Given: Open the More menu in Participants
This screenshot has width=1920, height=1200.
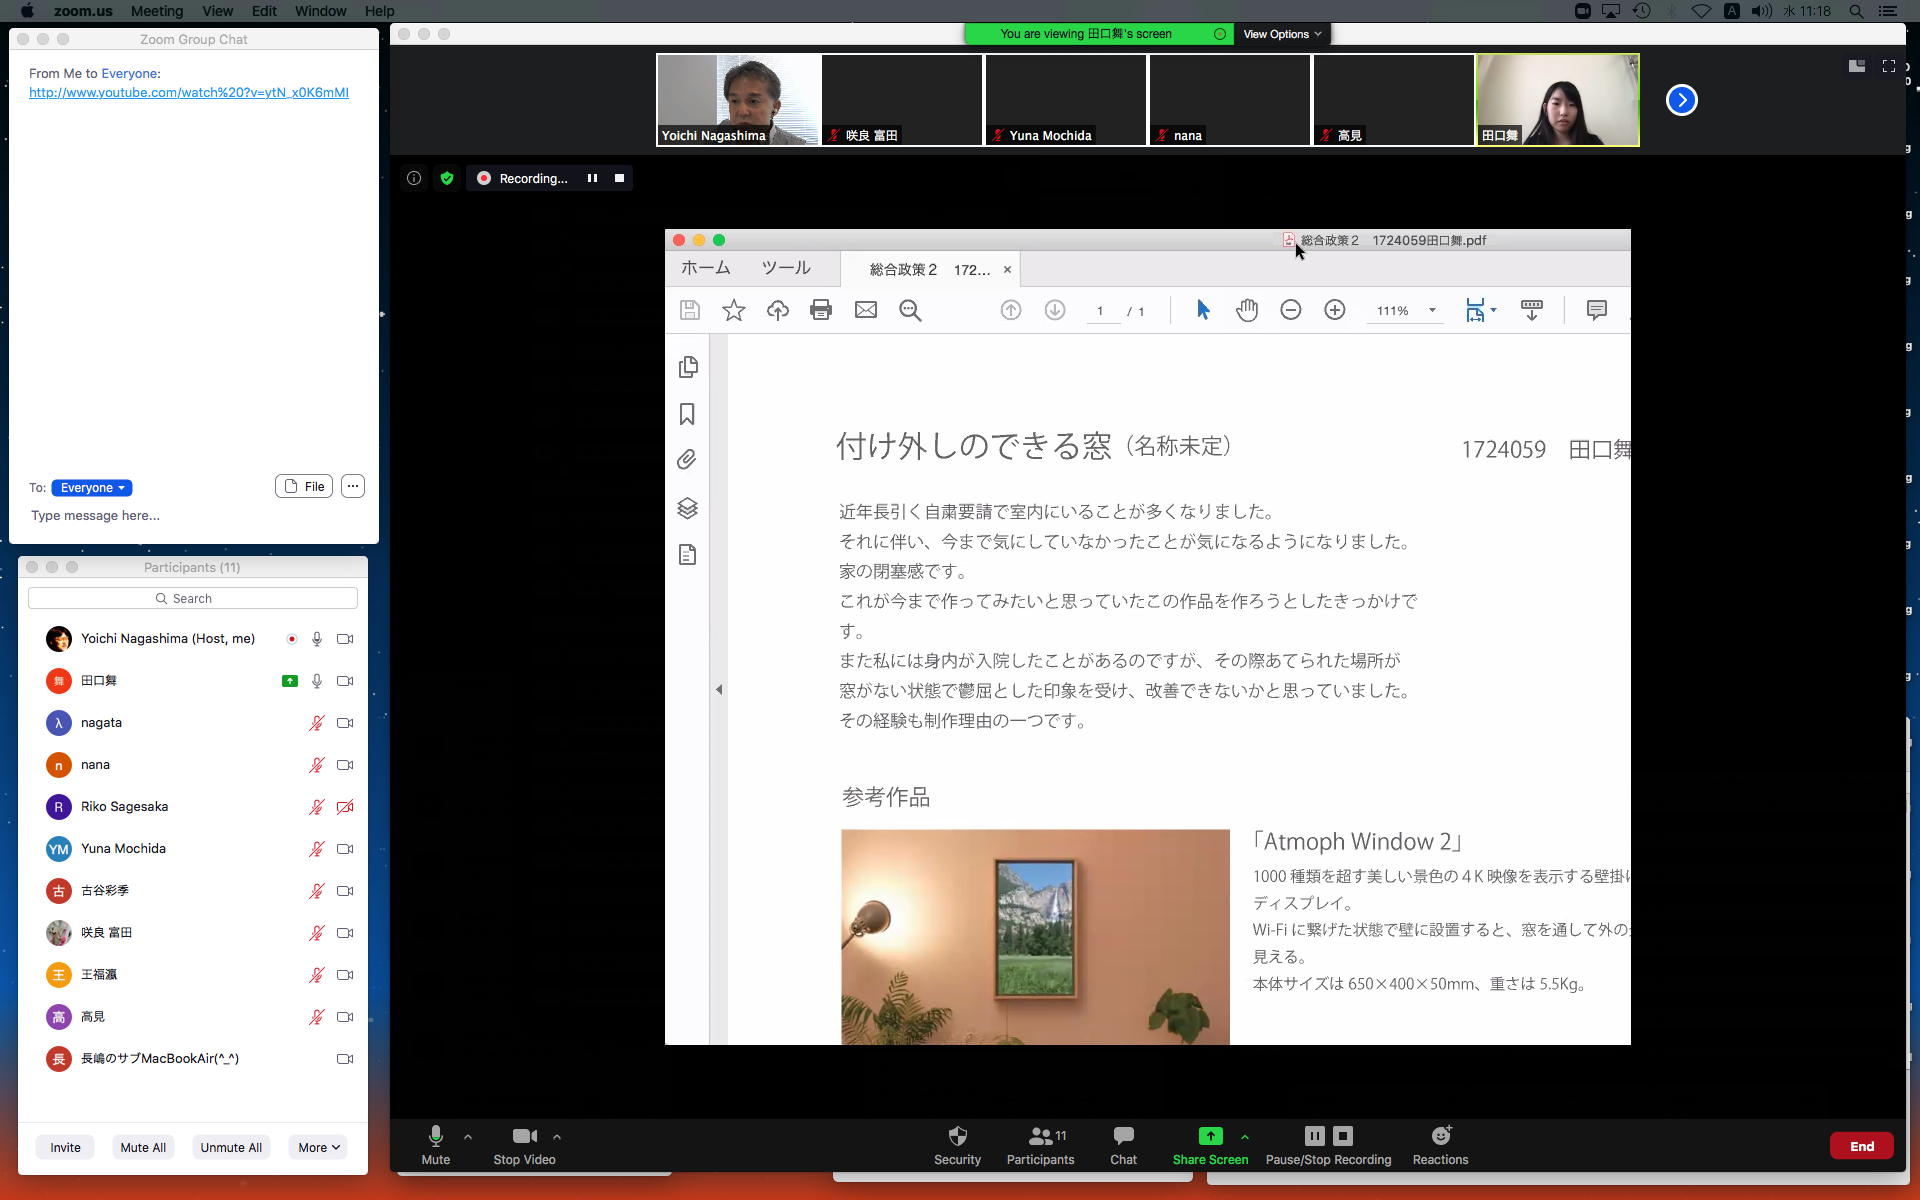Looking at the screenshot, I should [x=318, y=1147].
